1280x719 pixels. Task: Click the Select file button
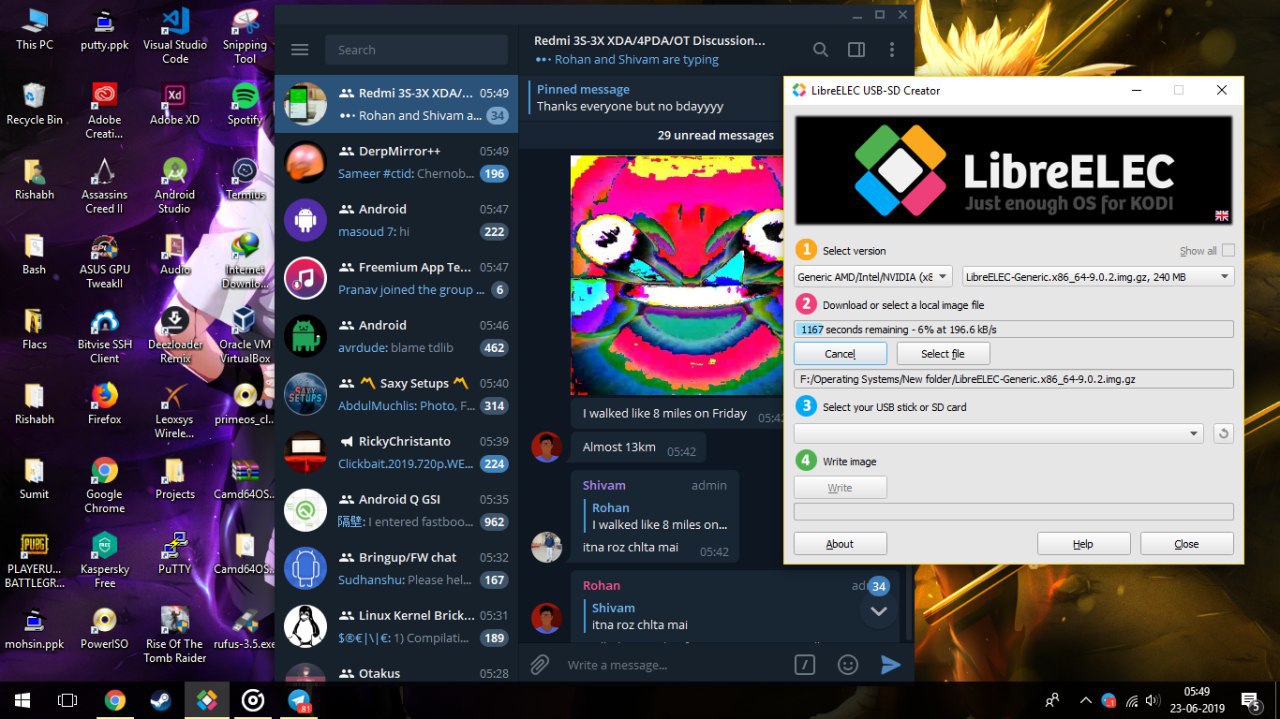[x=943, y=353]
